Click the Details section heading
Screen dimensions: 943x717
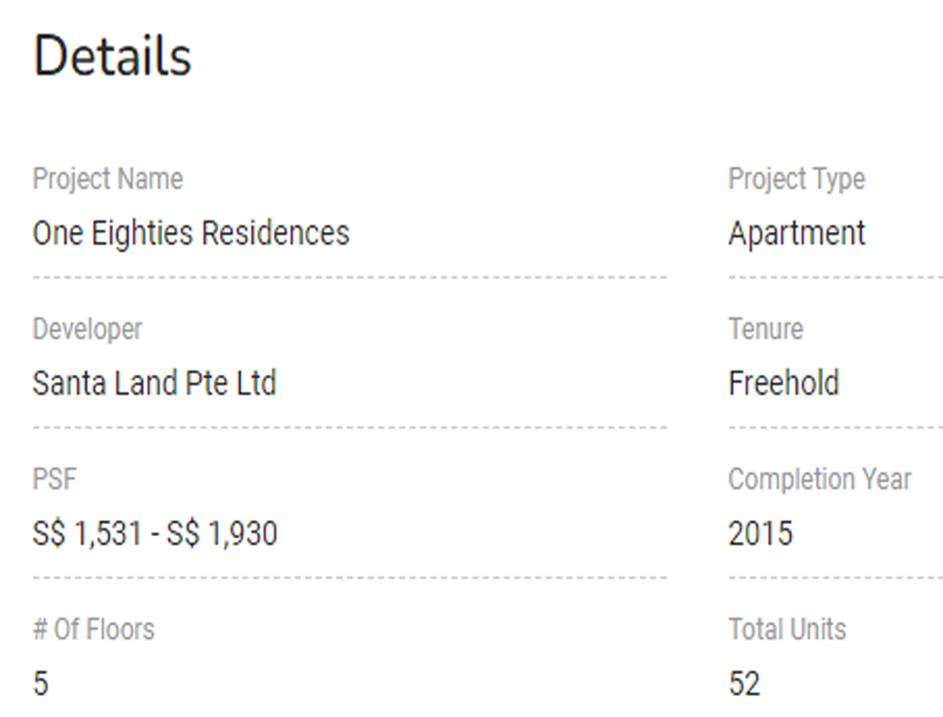pyautogui.click(x=112, y=56)
